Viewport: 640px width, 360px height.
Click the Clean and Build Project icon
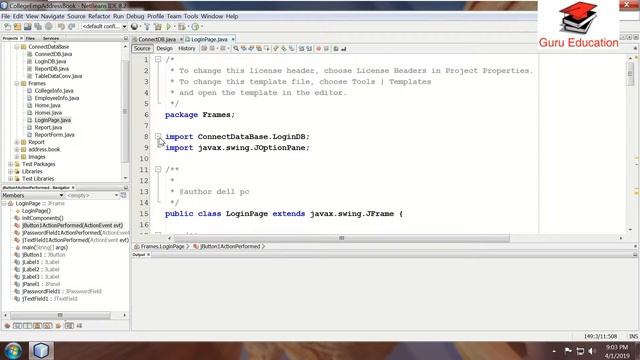pyautogui.click(x=158, y=27)
